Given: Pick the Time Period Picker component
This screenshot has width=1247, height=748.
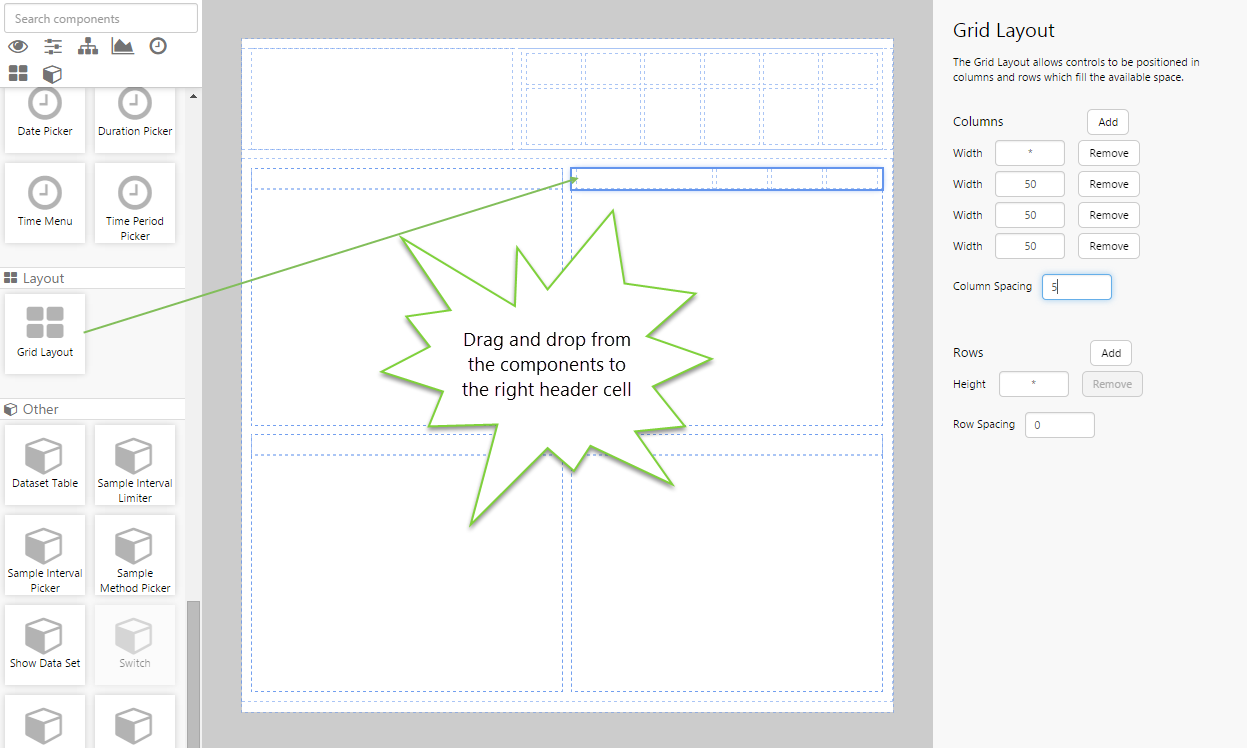Looking at the screenshot, I should [135, 204].
